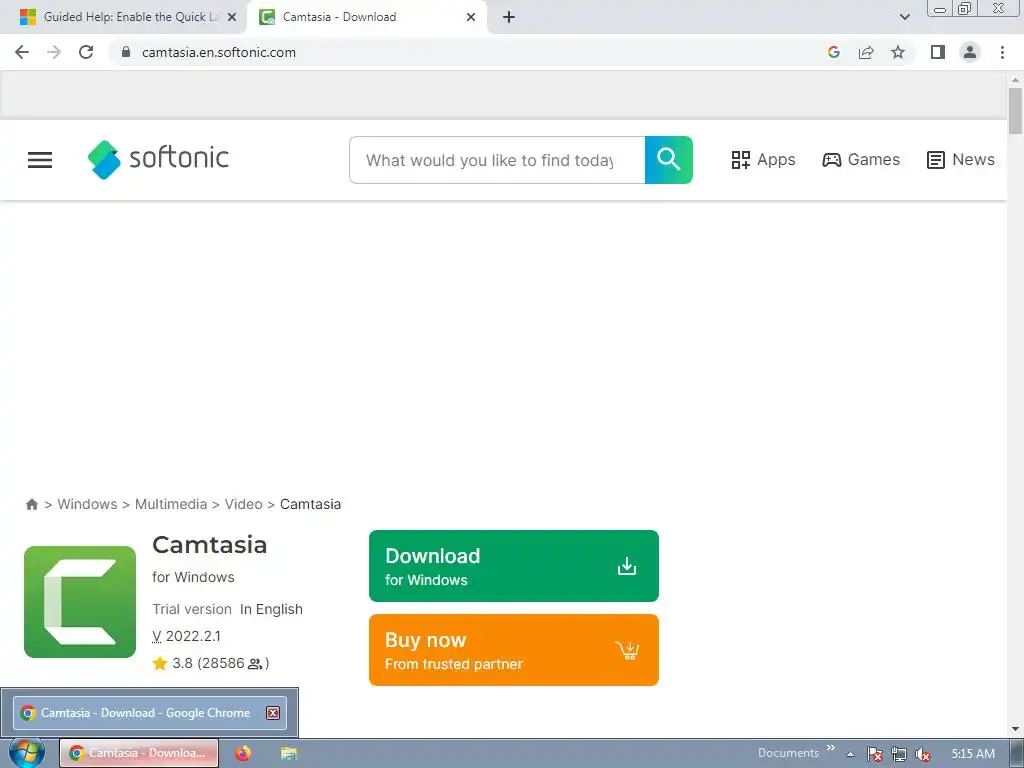
Task: Open the Windows Start button
Action: click(26, 753)
